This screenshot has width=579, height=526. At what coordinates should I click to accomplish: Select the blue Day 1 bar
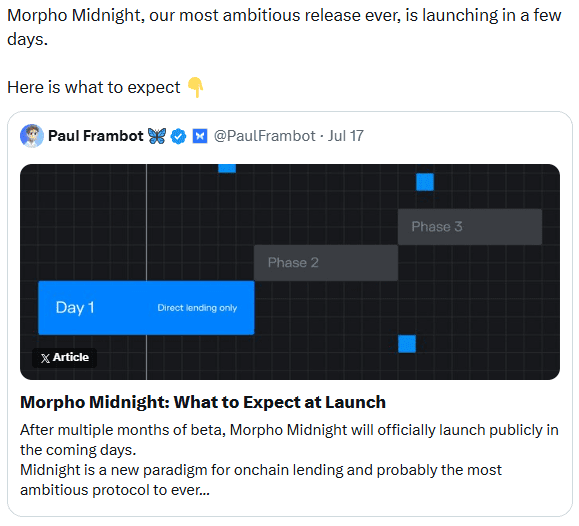pyautogui.click(x=146, y=308)
